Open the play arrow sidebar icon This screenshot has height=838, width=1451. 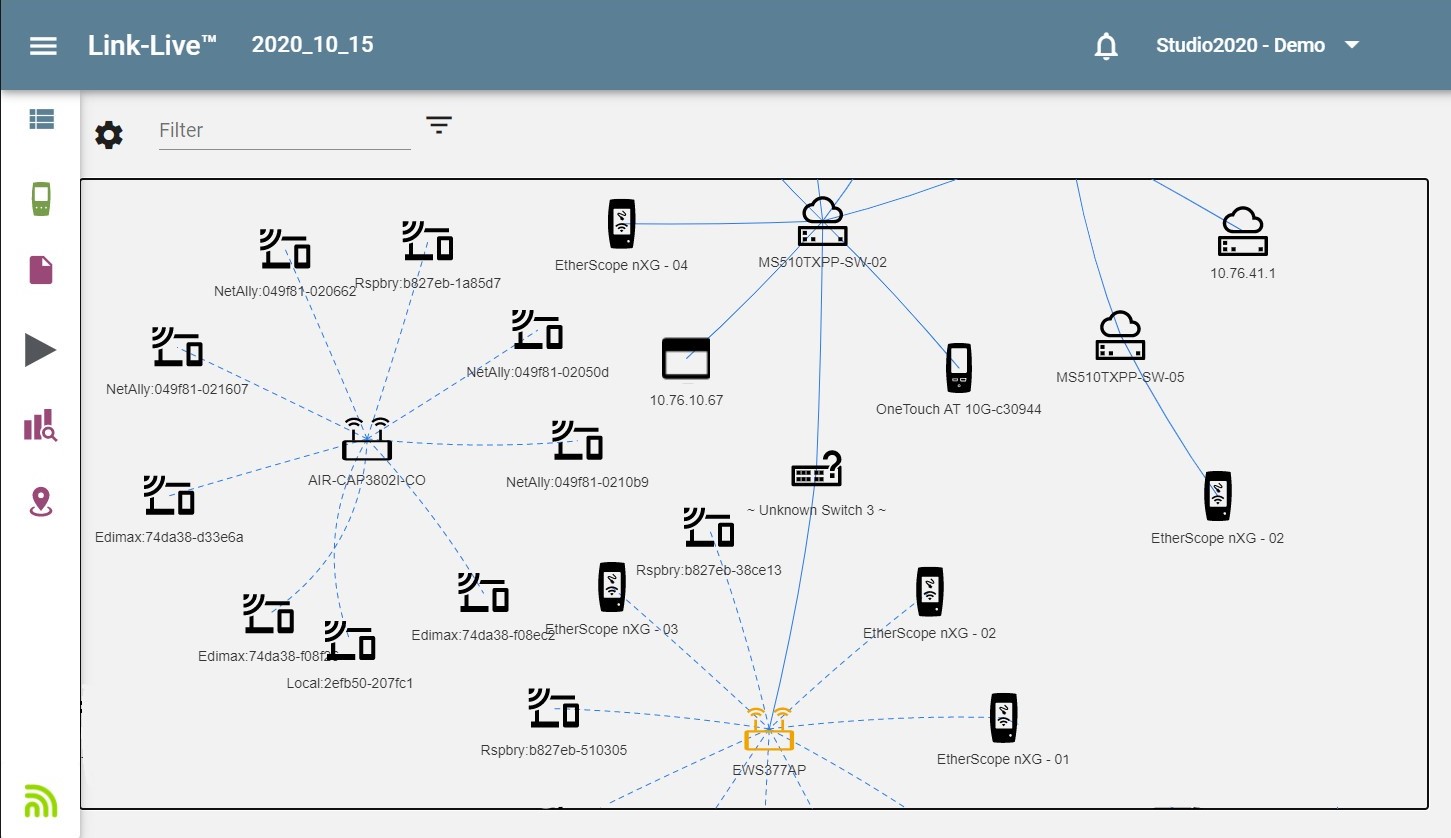coord(41,350)
